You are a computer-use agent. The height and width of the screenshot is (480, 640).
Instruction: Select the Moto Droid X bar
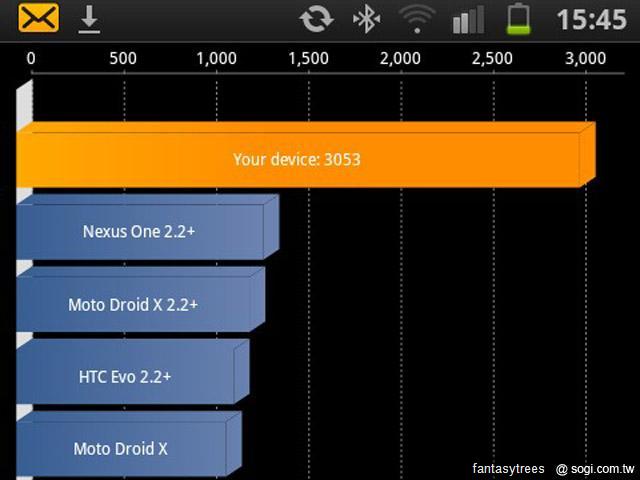tap(129, 444)
